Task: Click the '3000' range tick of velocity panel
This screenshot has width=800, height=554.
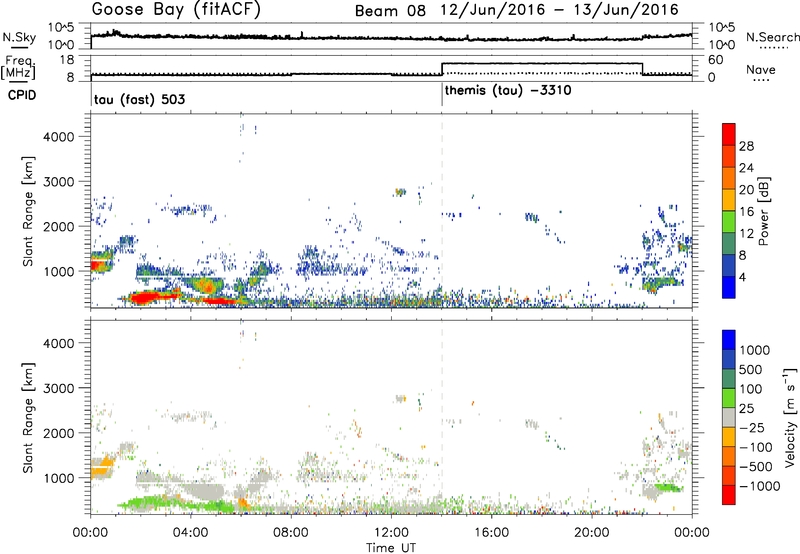Action: pyautogui.click(x=59, y=388)
